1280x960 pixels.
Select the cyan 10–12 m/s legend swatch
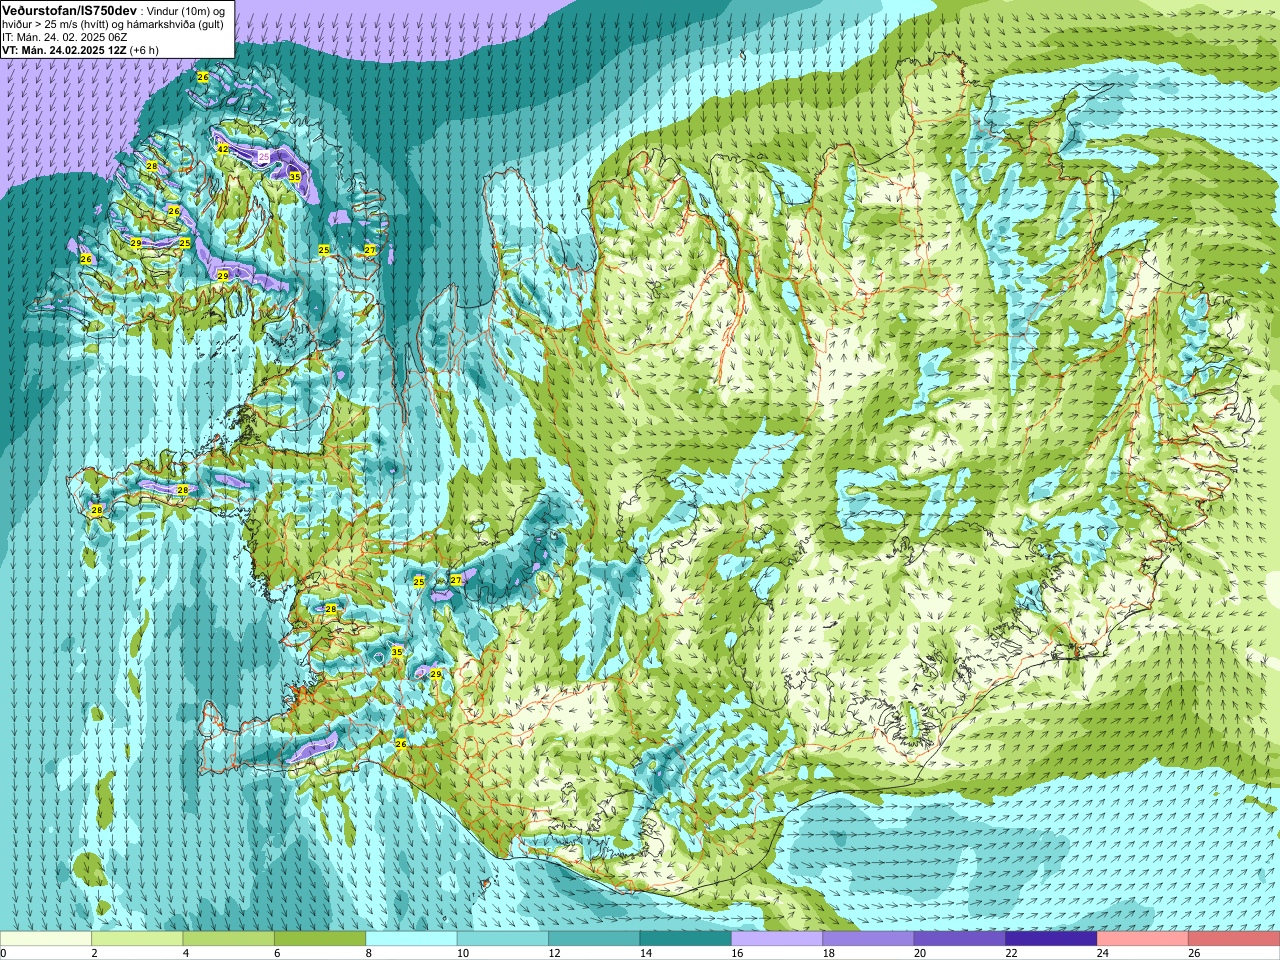point(503,939)
